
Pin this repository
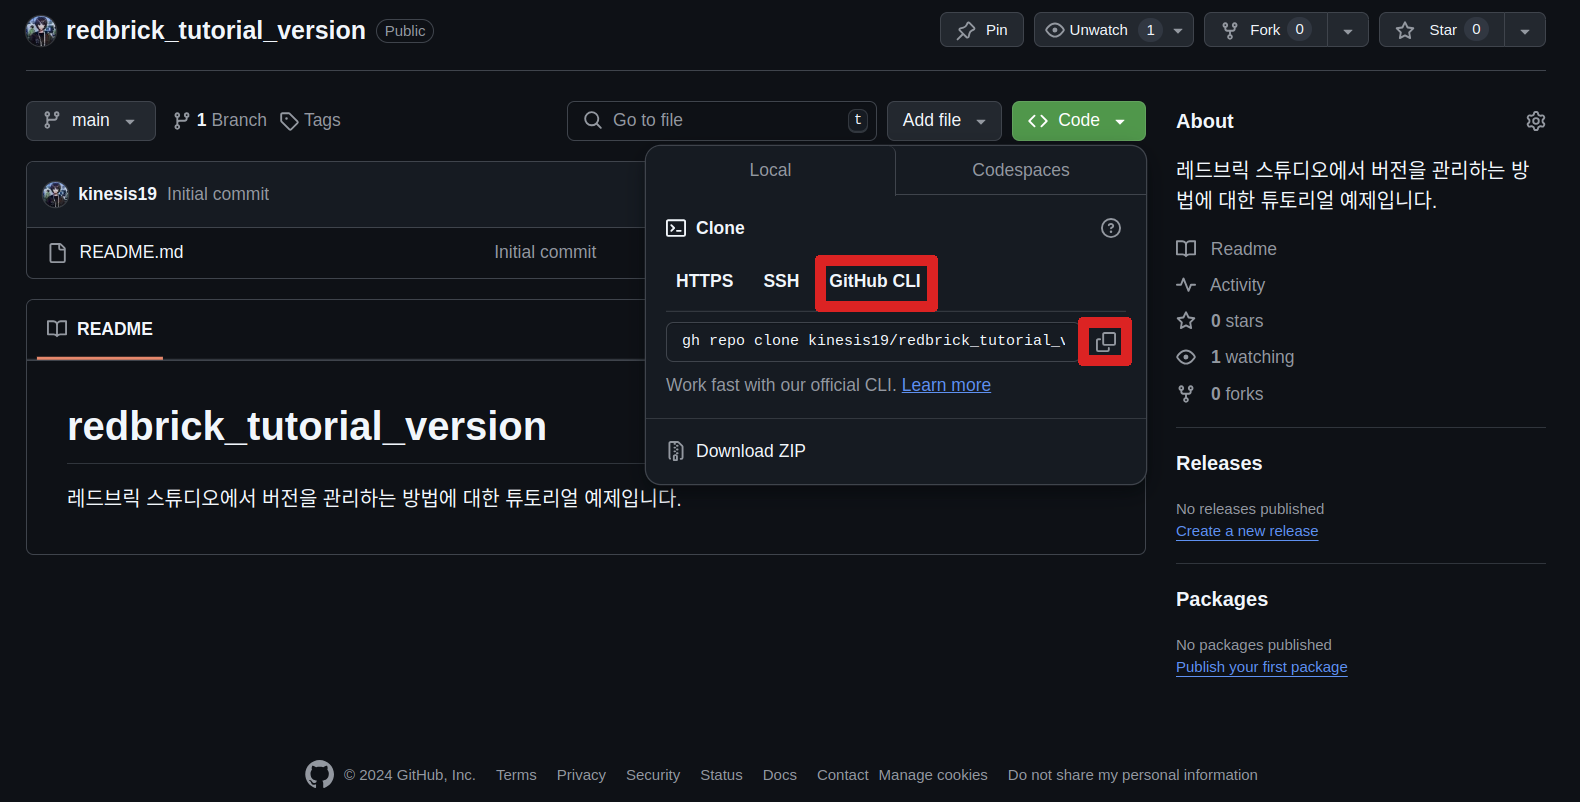[x=982, y=30]
